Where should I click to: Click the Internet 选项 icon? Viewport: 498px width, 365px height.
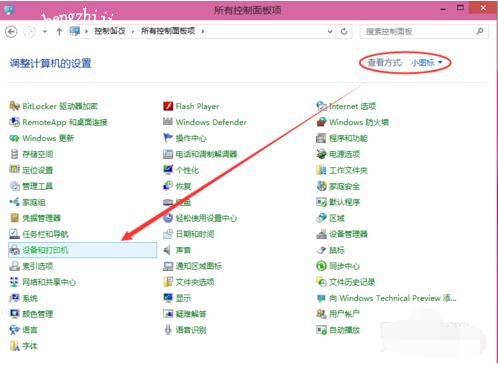[321, 106]
